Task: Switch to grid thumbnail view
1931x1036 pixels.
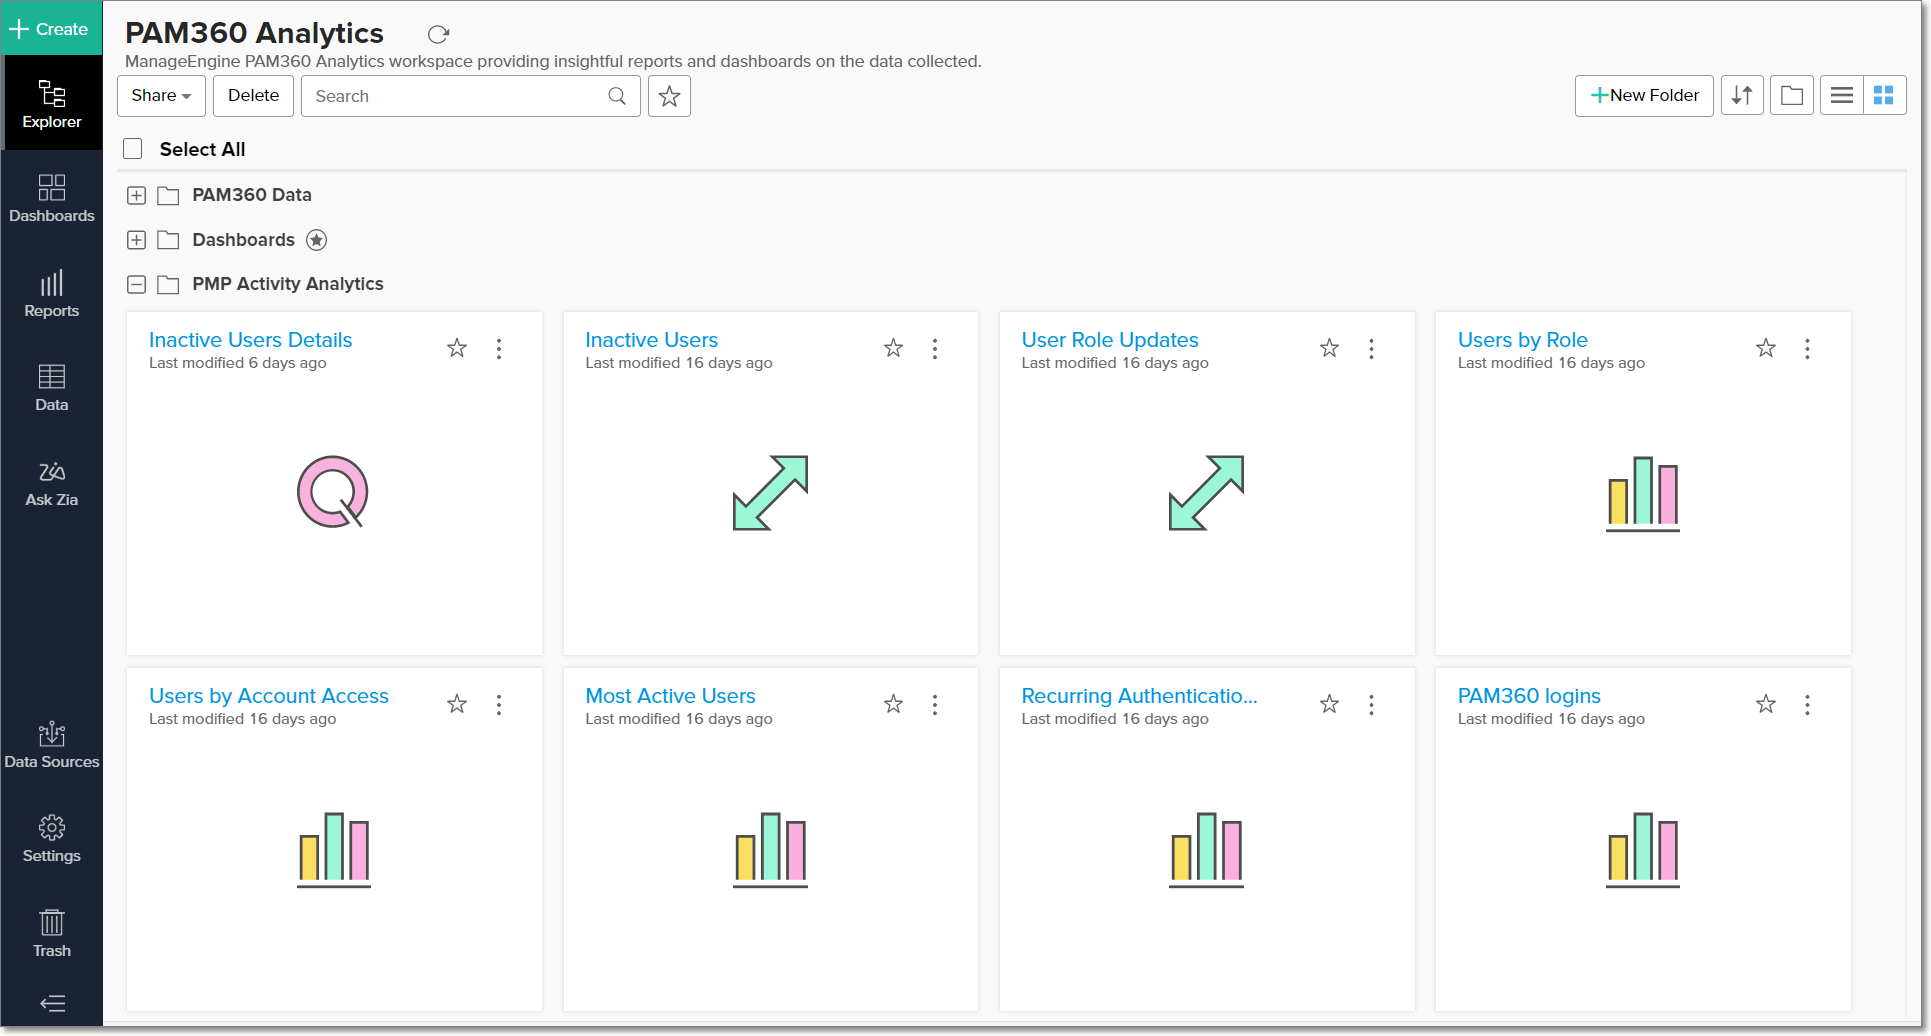Action: click(x=1884, y=96)
